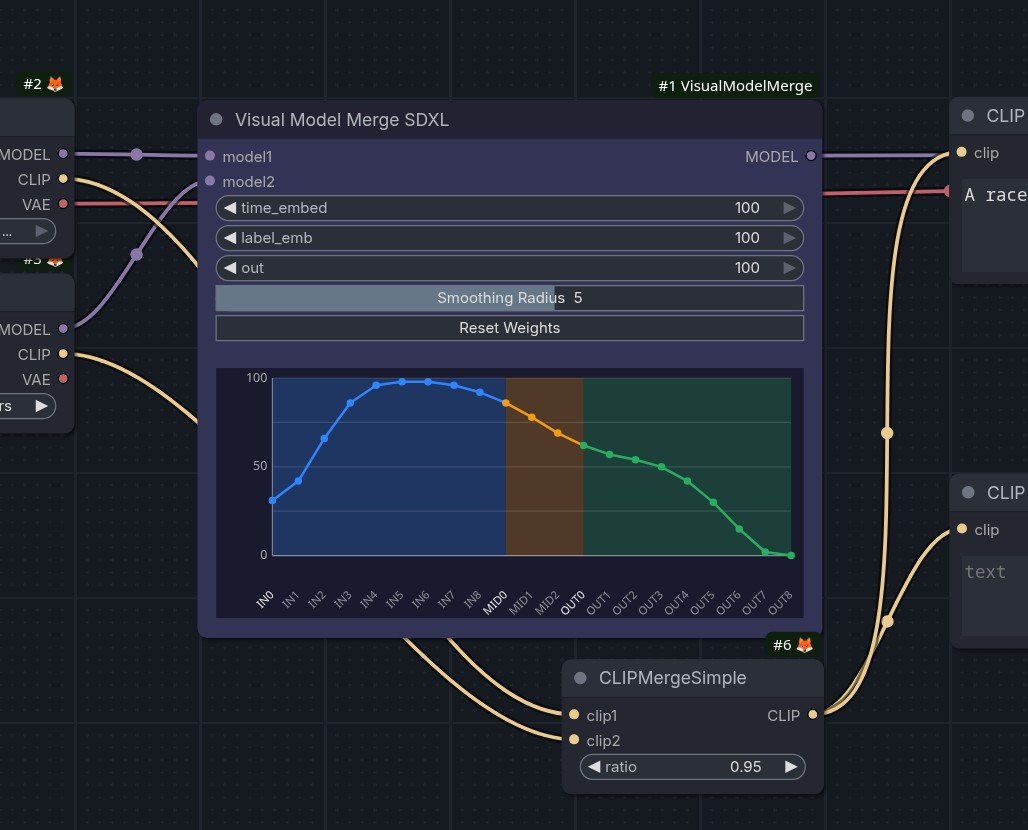The width and height of the screenshot is (1028, 830).
Task: Click right arrow of lower-left node selector
Action: click(x=41, y=406)
